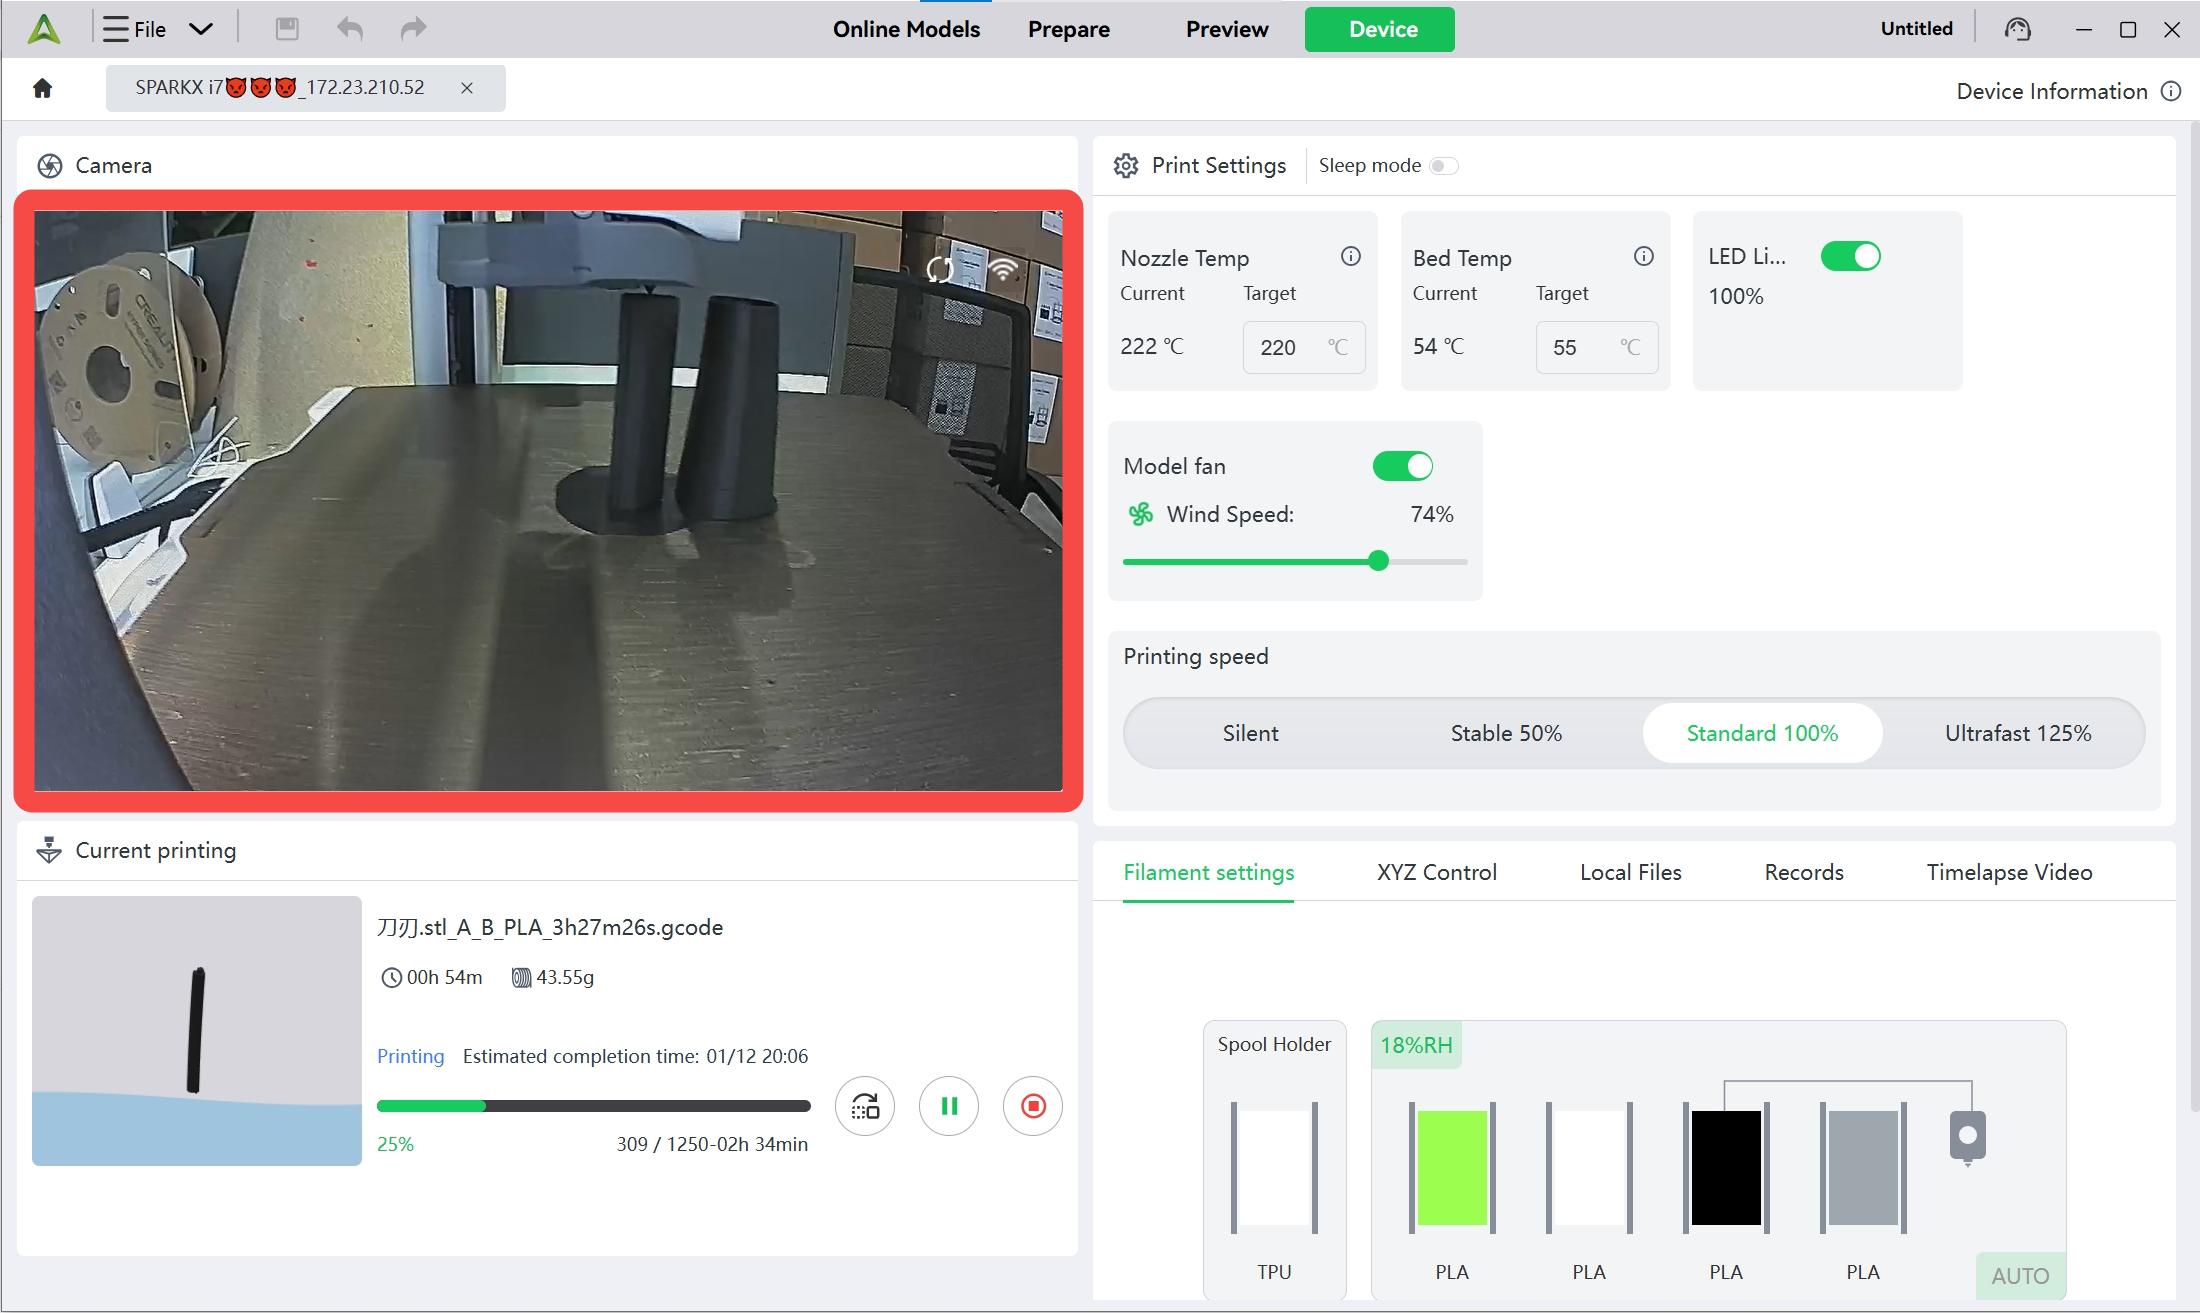Open the File hamburger menu
2200x1313 pixels.
coord(116,29)
